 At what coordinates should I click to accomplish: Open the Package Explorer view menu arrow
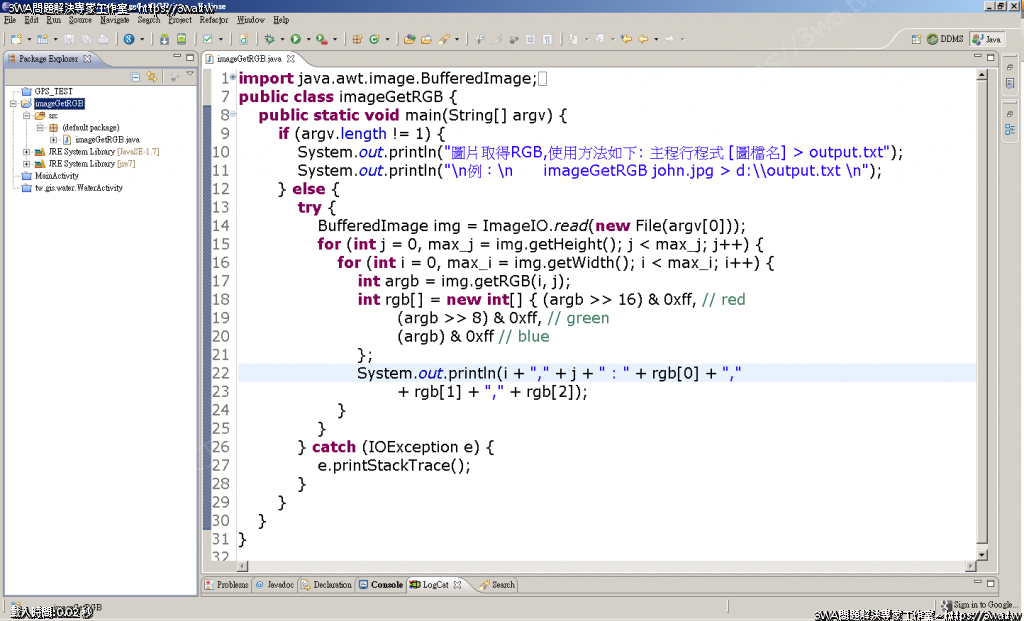[190, 74]
